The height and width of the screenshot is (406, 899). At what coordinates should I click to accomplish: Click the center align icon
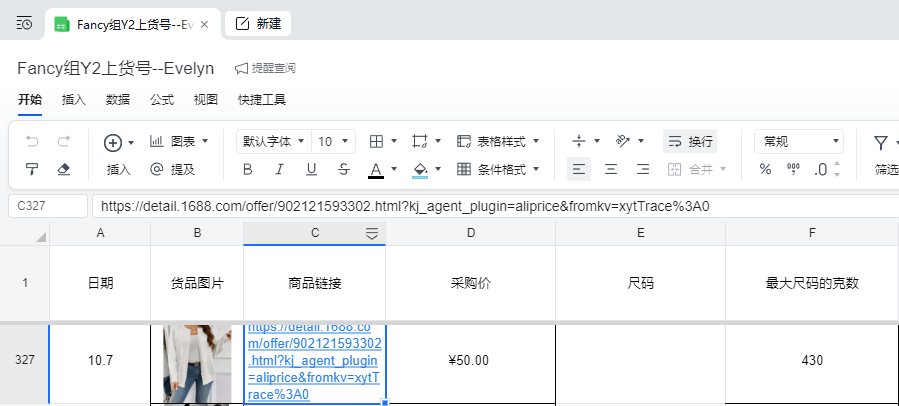tap(611, 169)
